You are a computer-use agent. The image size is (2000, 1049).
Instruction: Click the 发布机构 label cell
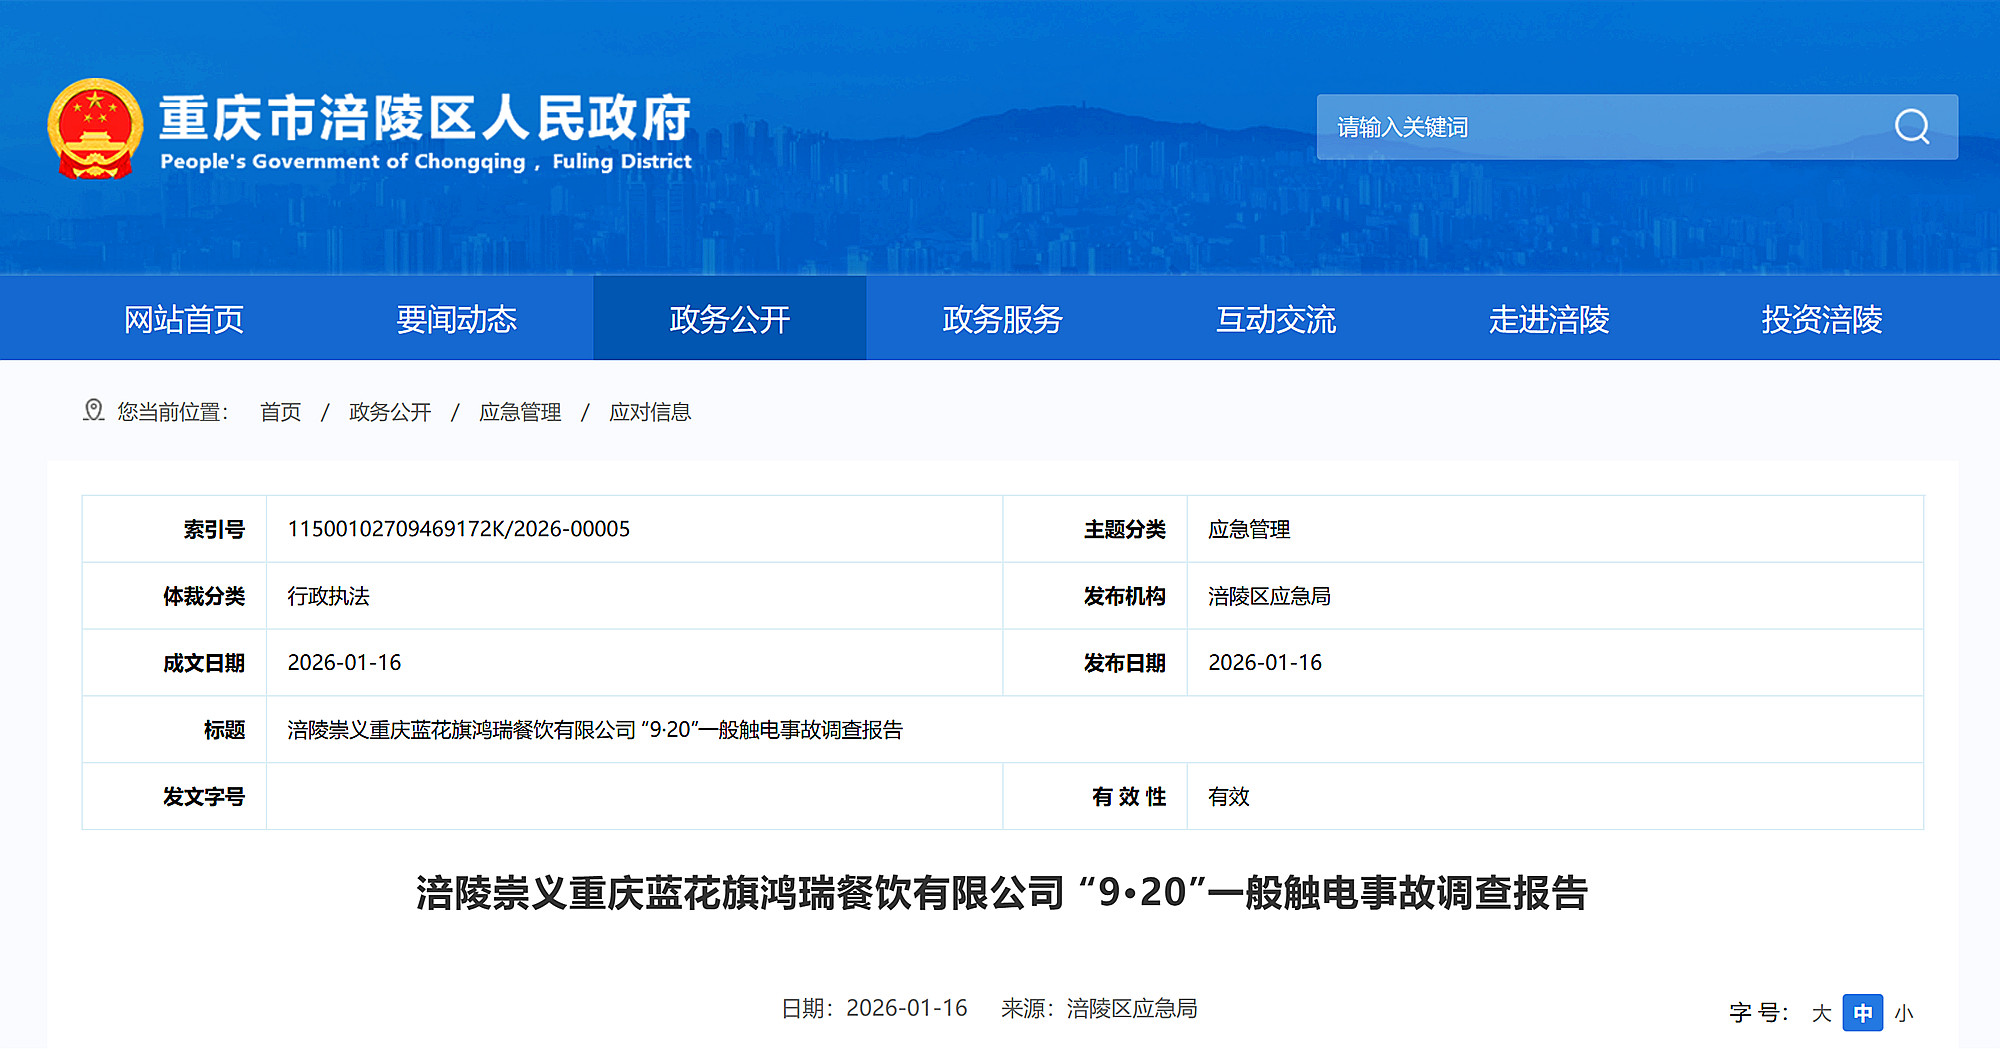tap(1095, 596)
